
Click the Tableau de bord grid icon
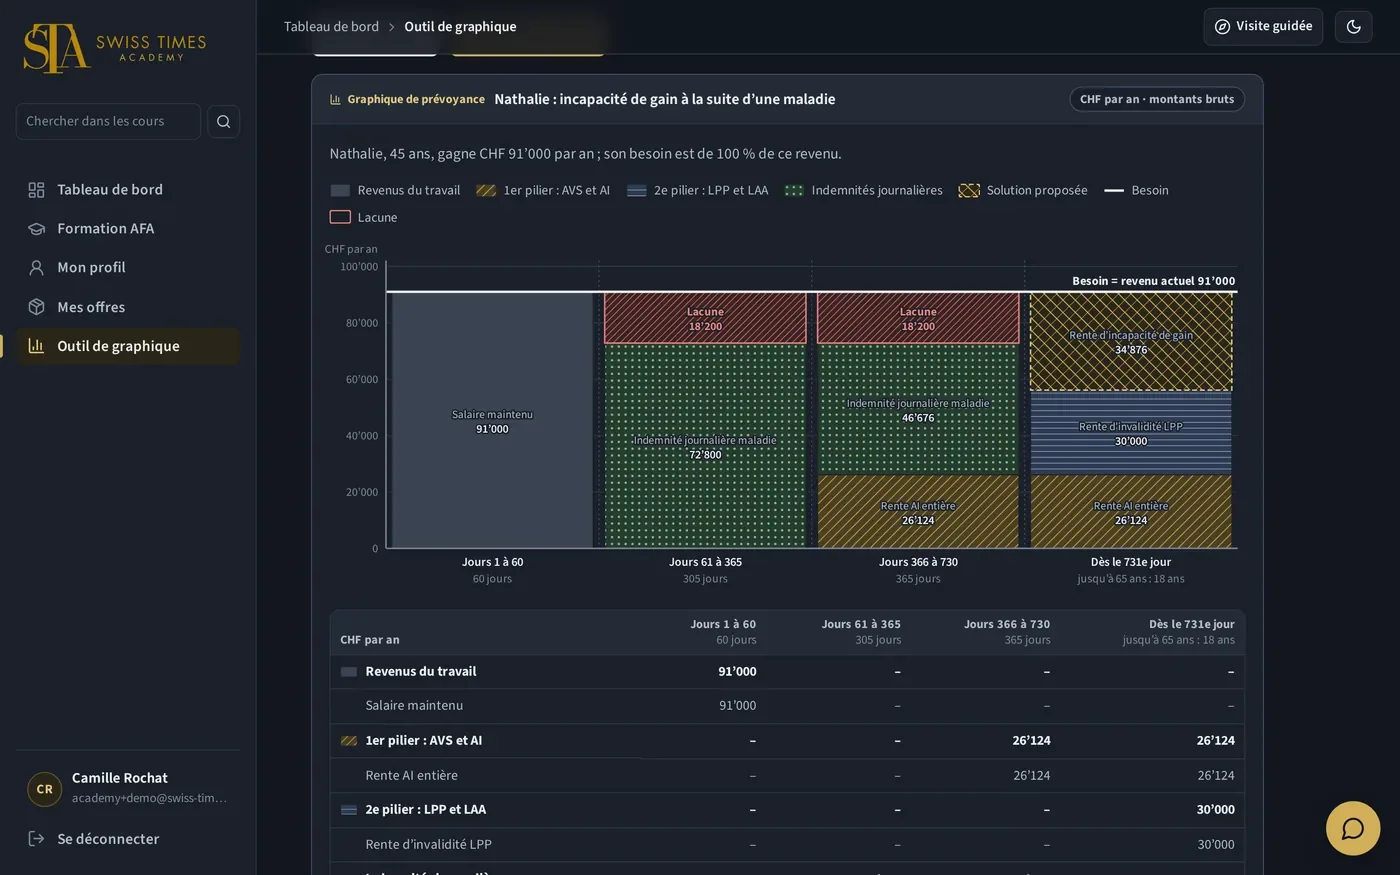click(x=37, y=190)
